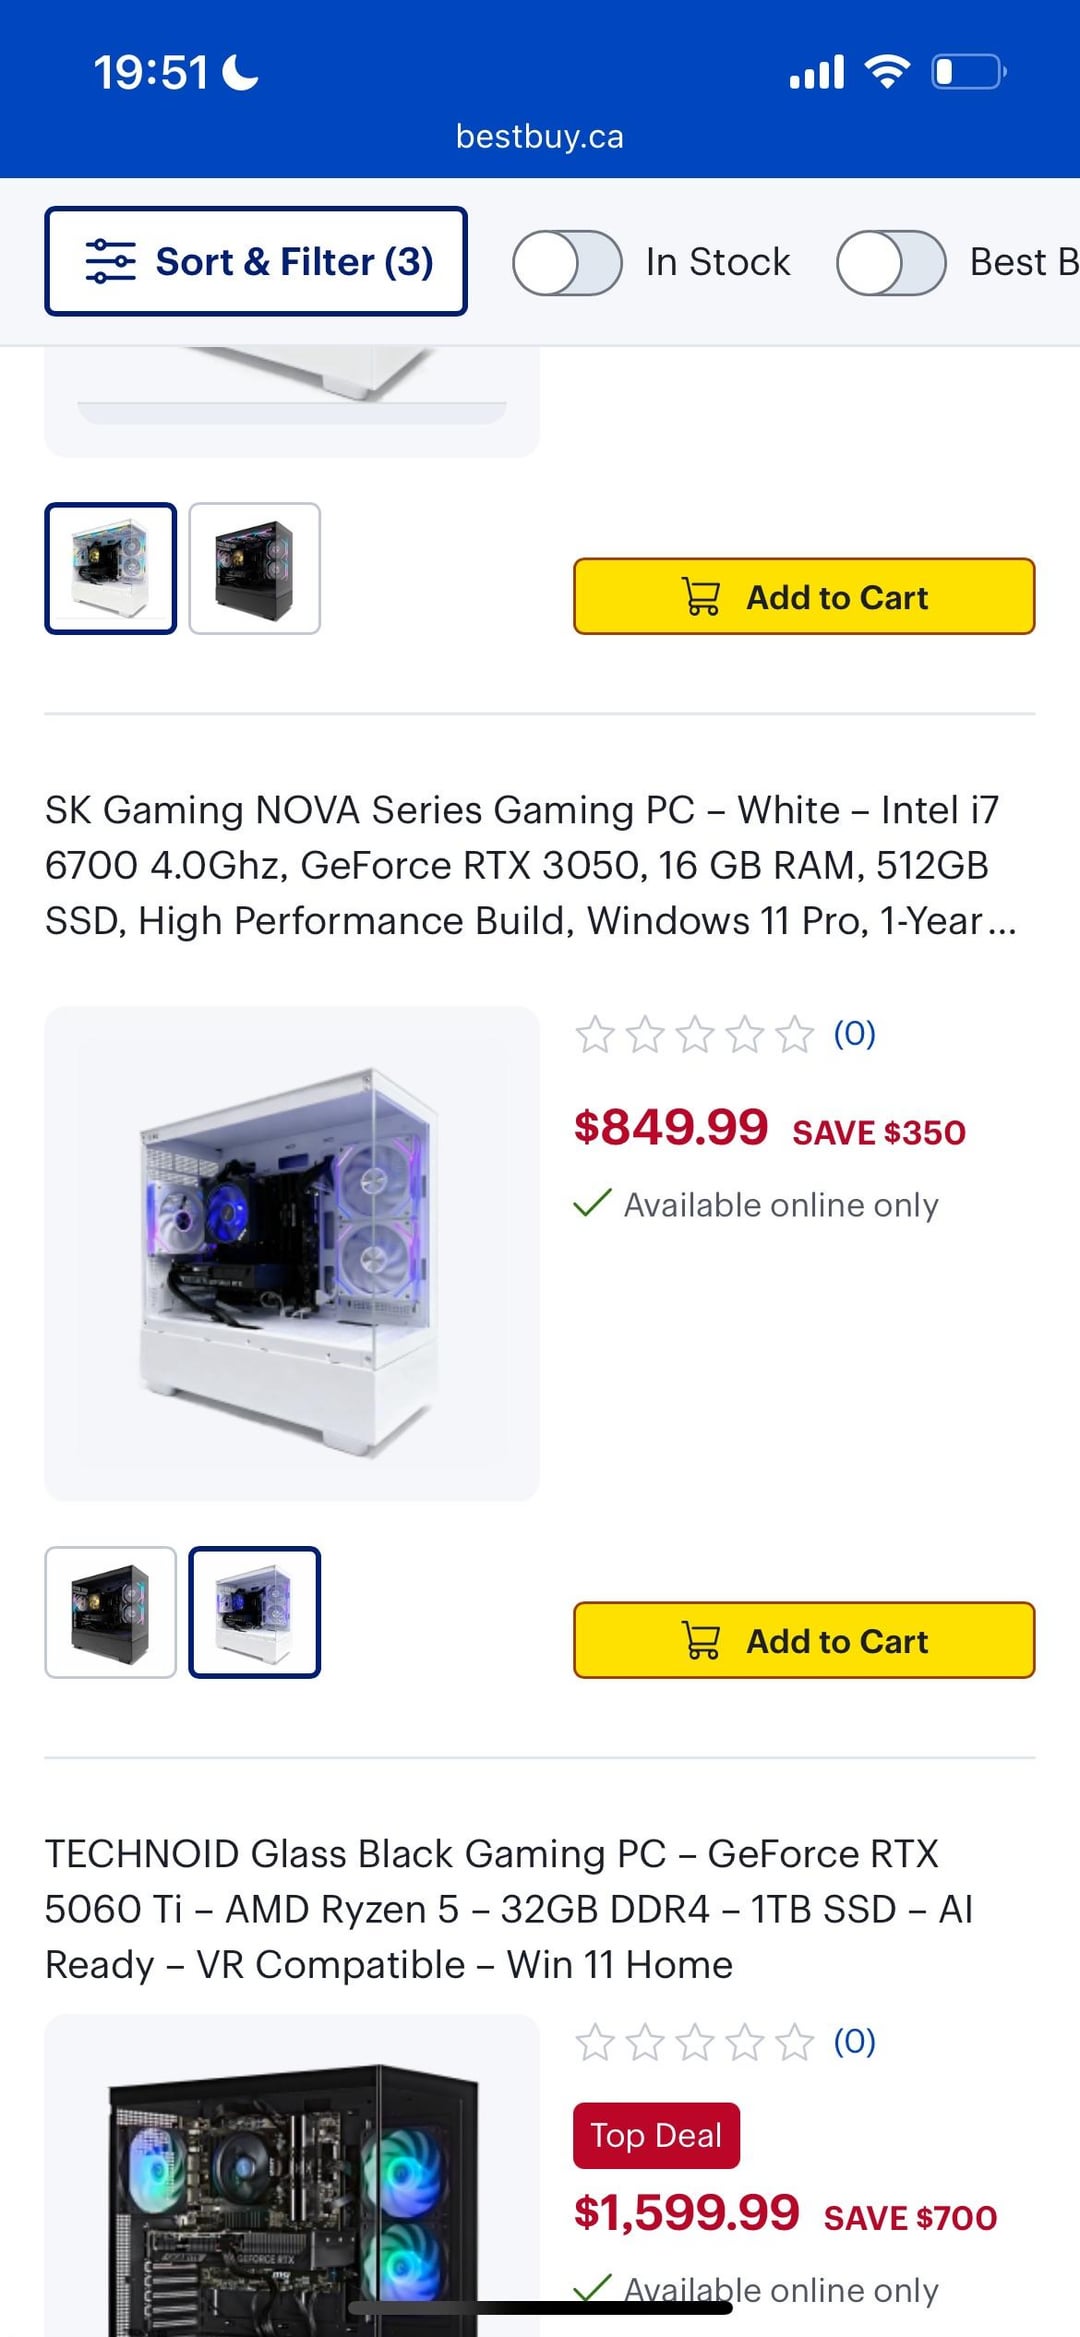
Task: Choose white variant thumbnail of top product
Action: point(111,568)
